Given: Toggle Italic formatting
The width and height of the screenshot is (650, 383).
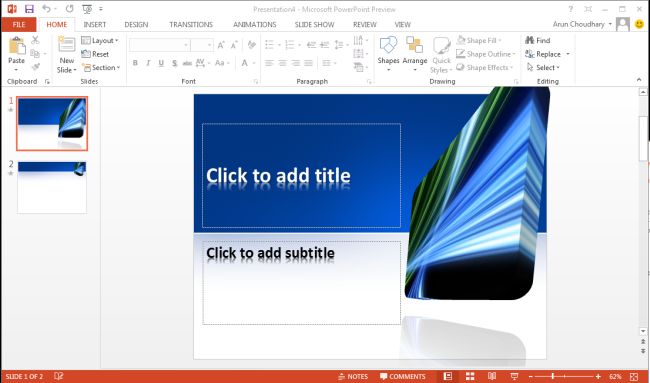Looking at the screenshot, I should pyautogui.click(x=148, y=63).
